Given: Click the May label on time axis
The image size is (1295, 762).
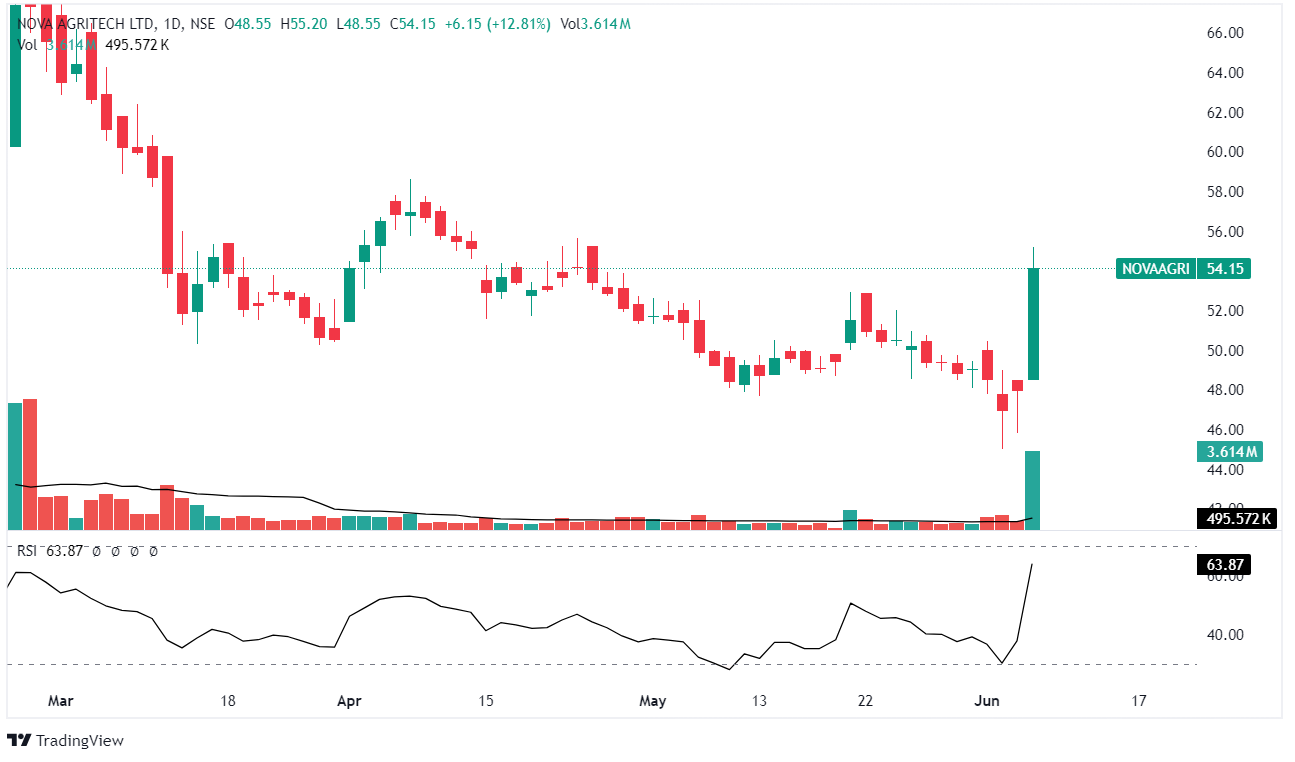Looking at the screenshot, I should tap(652, 701).
